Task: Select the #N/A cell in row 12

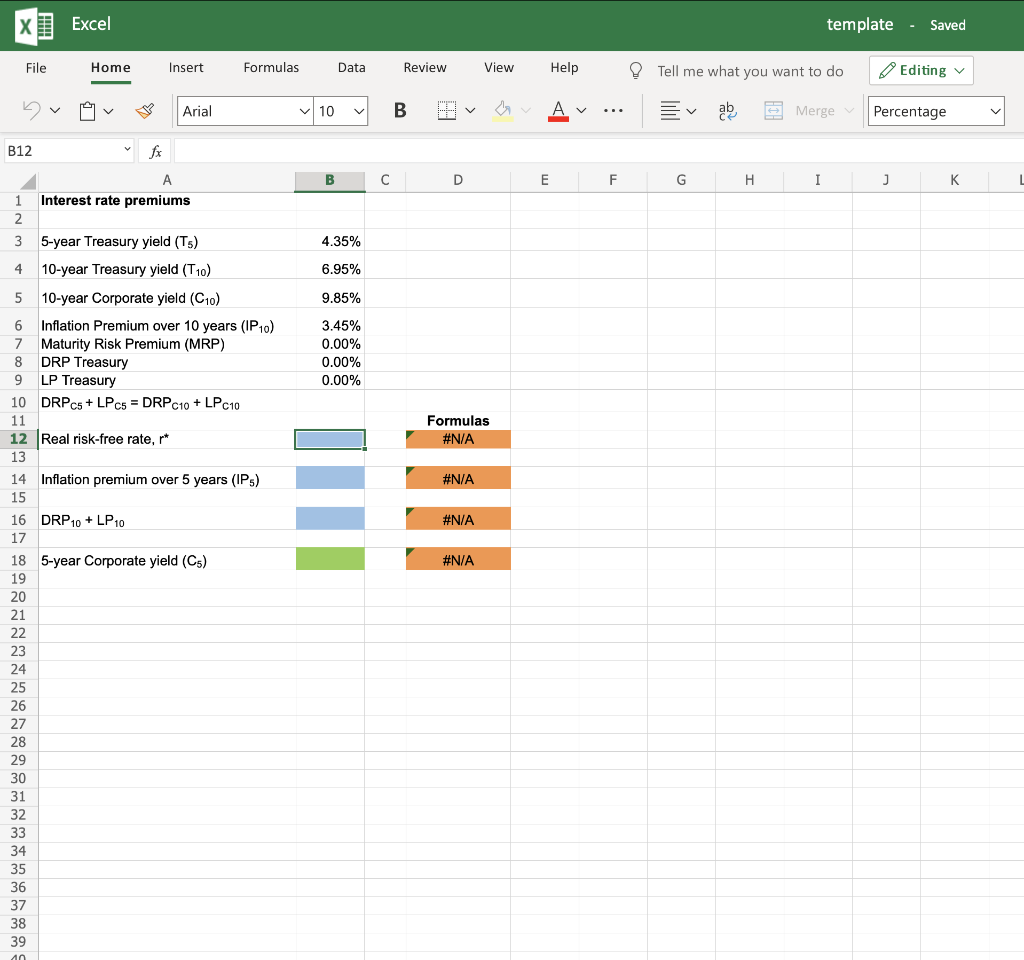Action: (x=458, y=439)
